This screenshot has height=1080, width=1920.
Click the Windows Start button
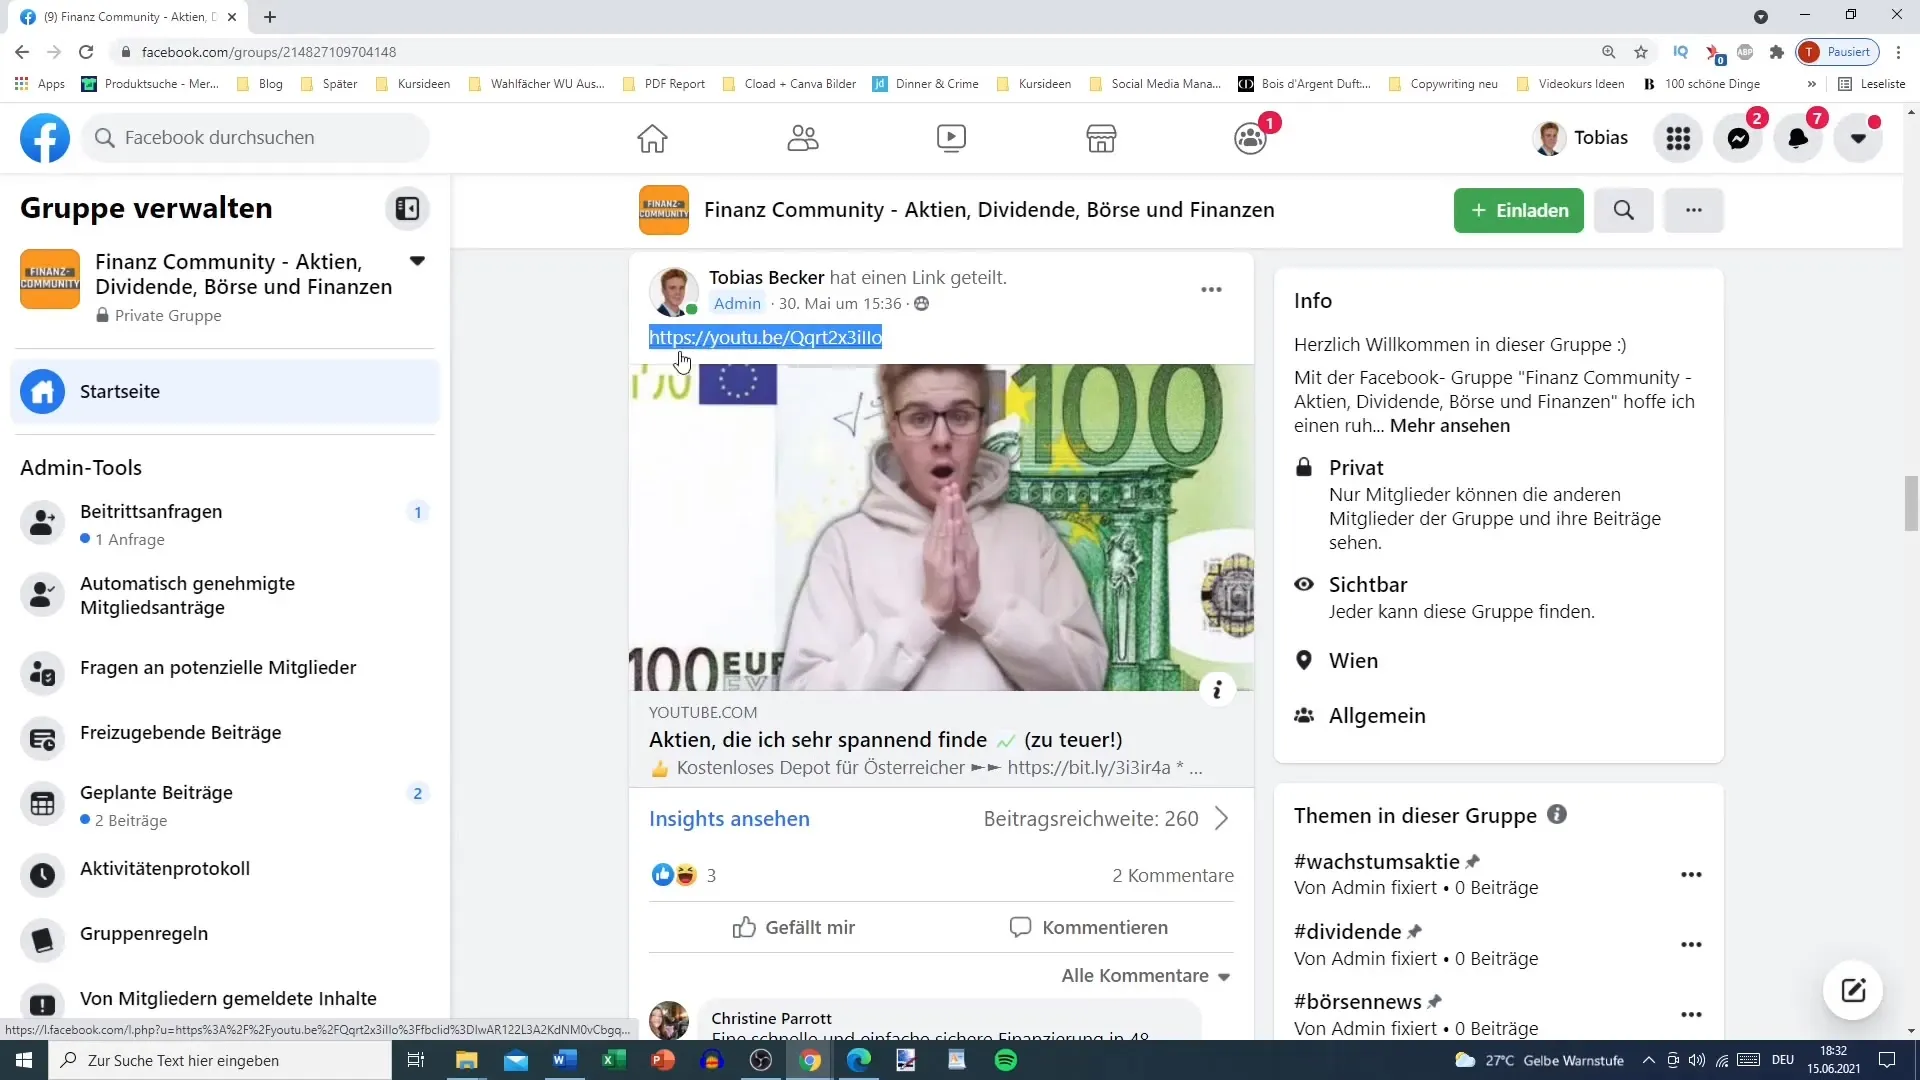24,1060
